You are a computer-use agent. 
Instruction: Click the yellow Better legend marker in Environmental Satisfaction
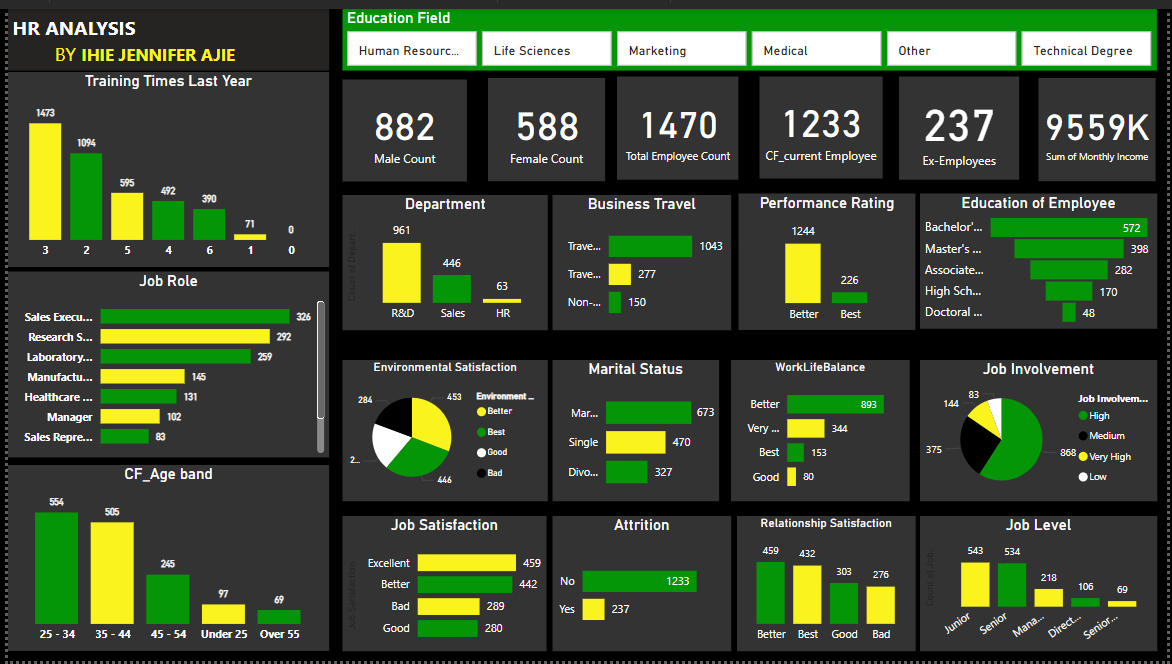(481, 411)
